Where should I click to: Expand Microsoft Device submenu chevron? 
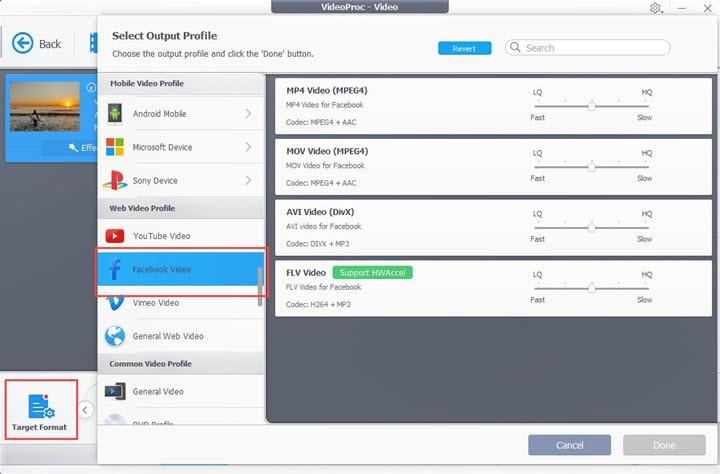[248, 148]
